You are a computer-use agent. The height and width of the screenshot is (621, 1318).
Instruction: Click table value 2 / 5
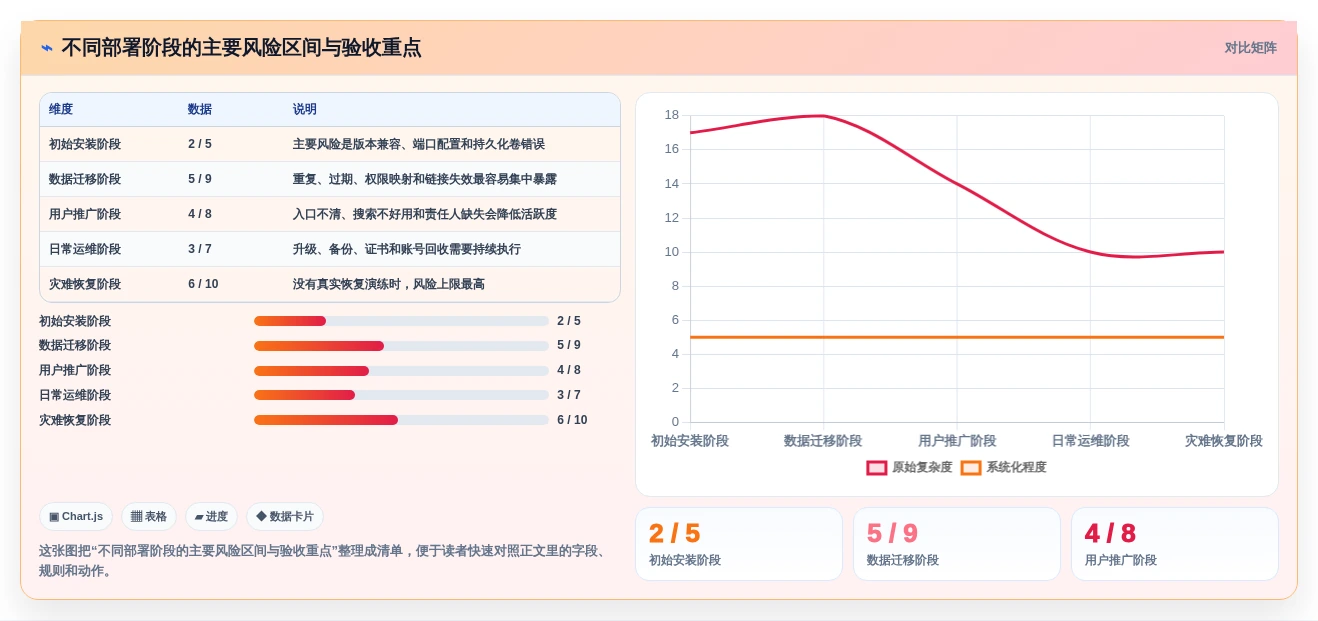[x=200, y=144]
